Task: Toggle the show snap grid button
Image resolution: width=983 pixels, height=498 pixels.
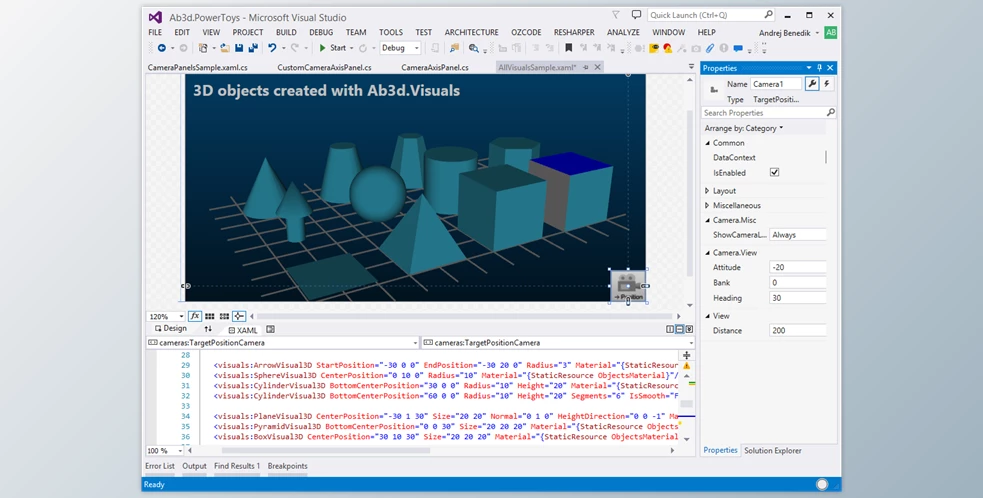Action: 209,316
